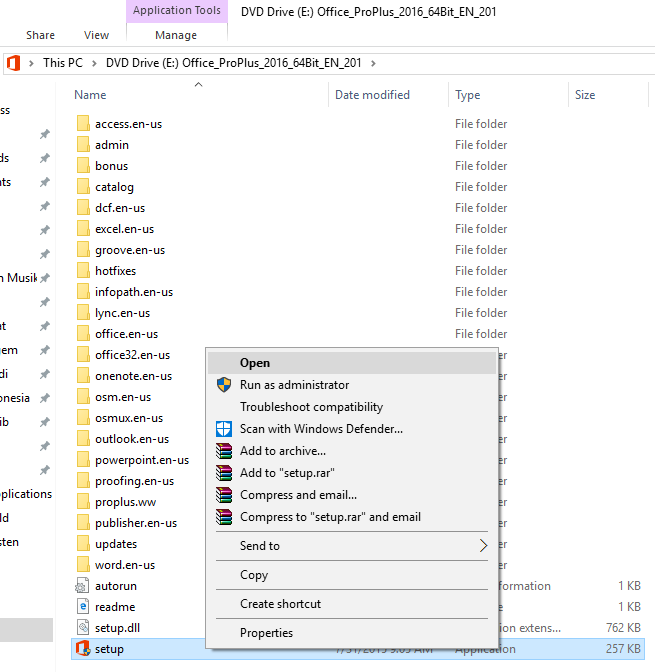The width and height of the screenshot is (655, 672).
Task: Click the infopath.en-us folder icon
Action: coord(83,291)
